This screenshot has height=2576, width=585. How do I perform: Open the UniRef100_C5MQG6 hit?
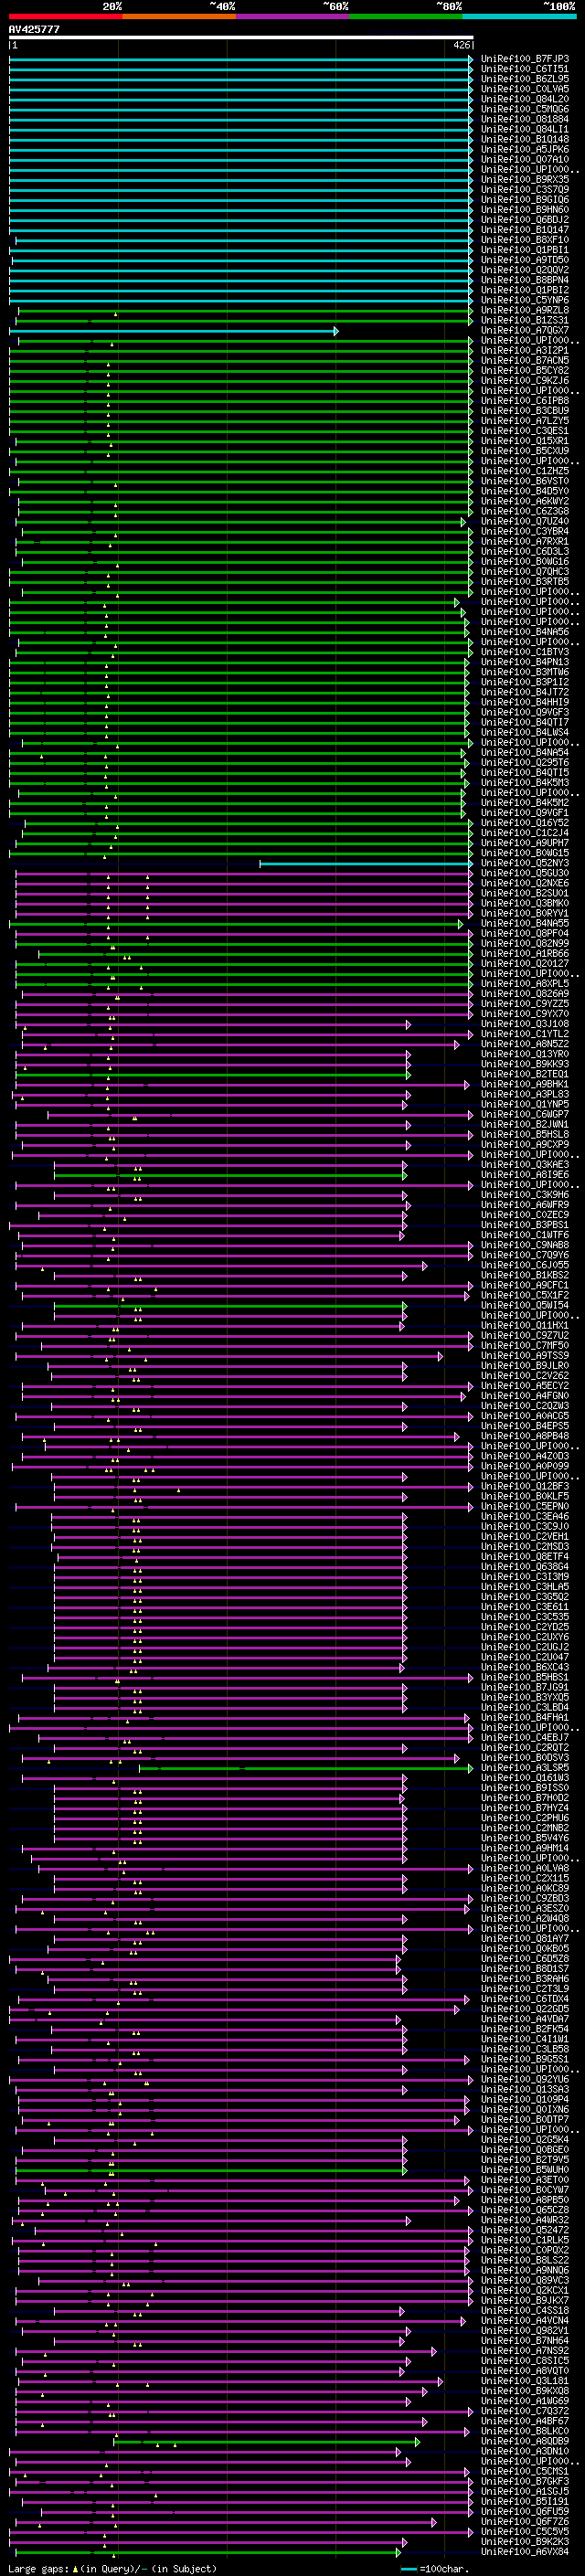coord(525,109)
